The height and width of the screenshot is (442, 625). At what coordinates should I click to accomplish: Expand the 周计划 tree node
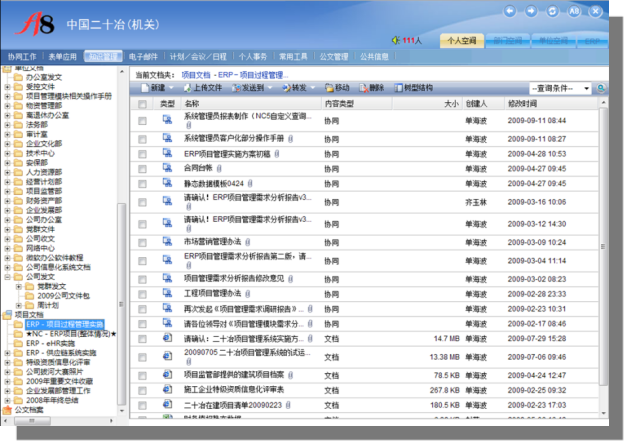[18, 305]
